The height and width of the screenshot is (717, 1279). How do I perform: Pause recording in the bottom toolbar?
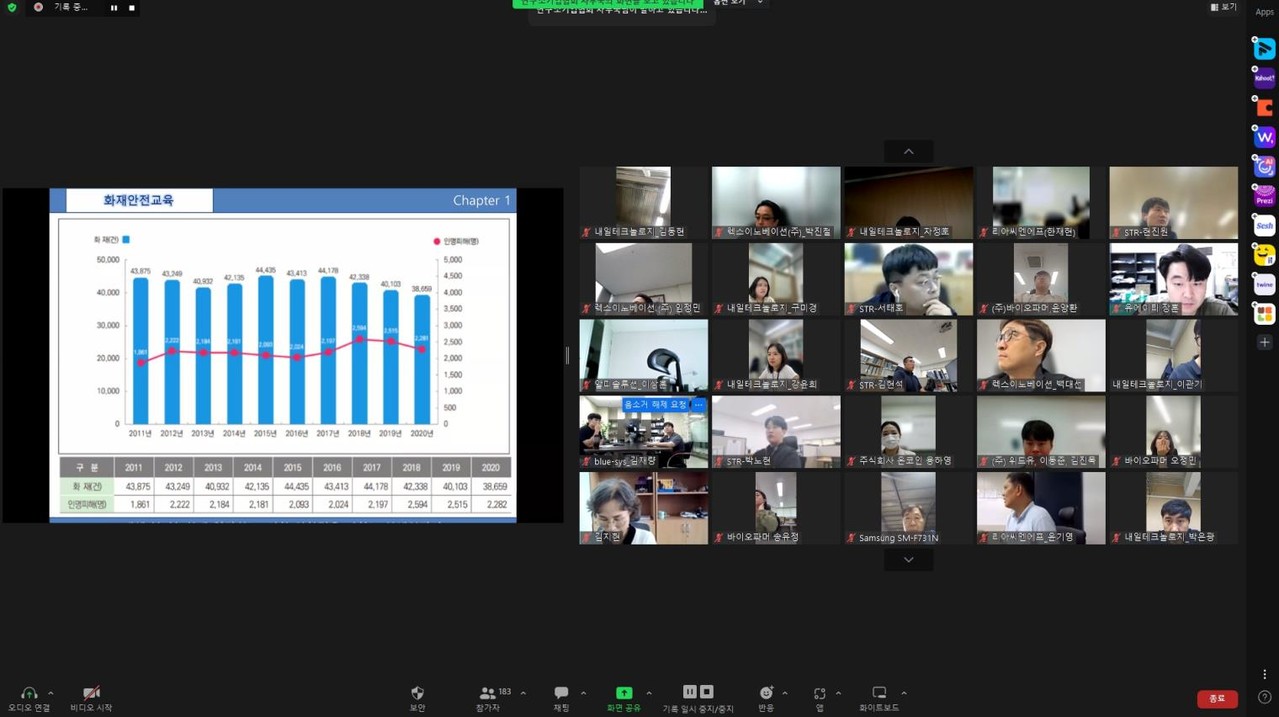tap(689, 692)
